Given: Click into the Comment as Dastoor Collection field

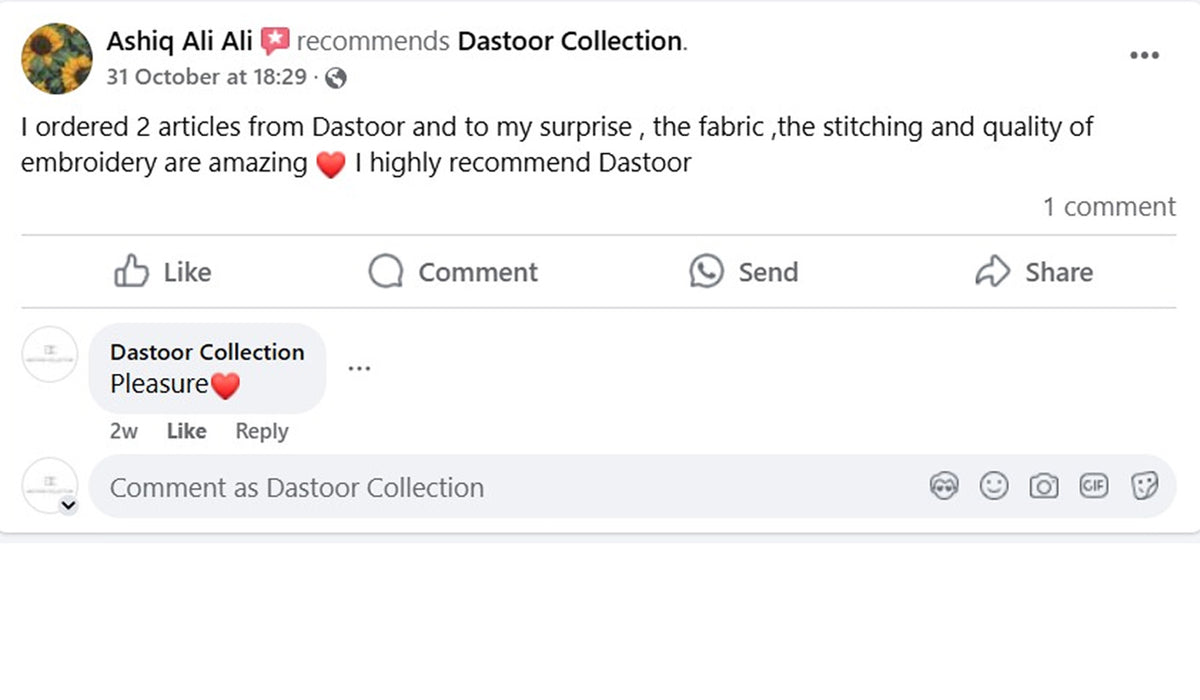Looking at the screenshot, I should tap(500, 488).
